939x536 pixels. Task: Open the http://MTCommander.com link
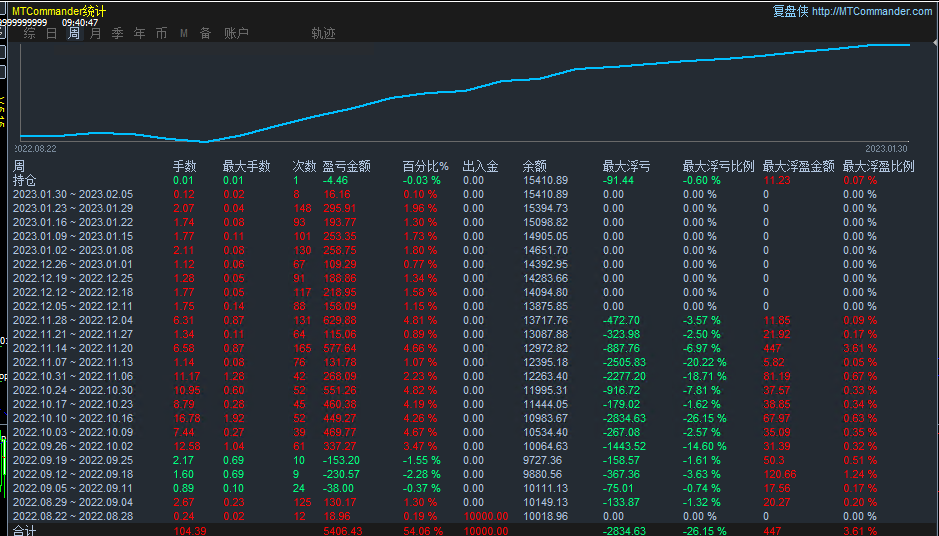(x=871, y=11)
